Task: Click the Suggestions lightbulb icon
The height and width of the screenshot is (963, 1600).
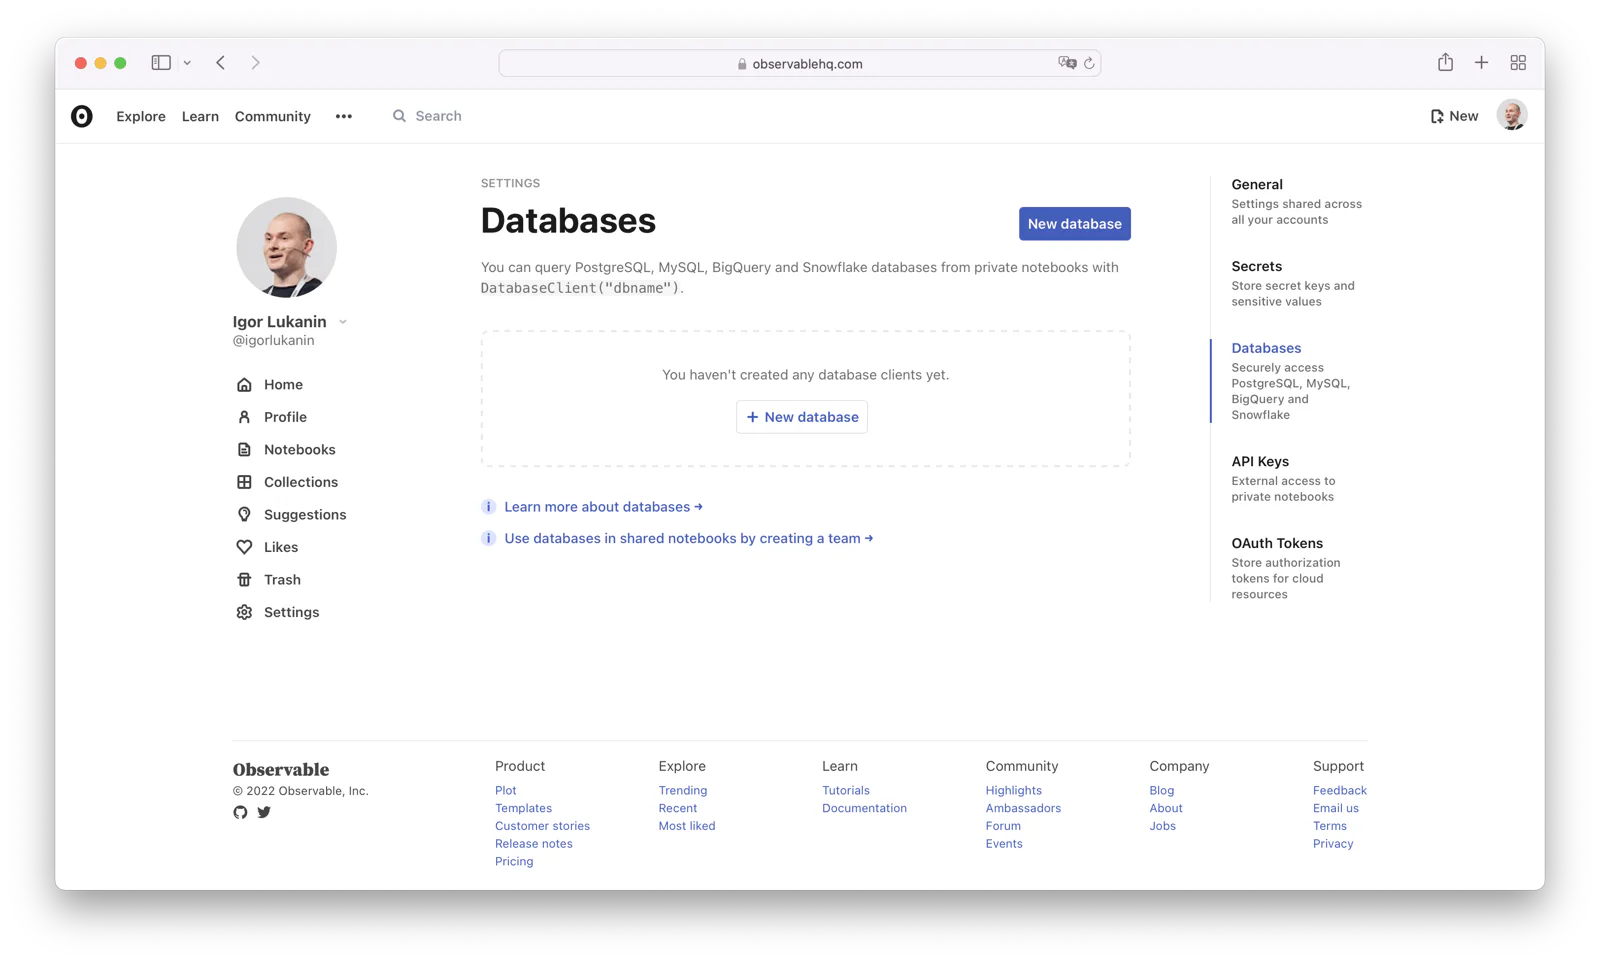Action: 244,515
